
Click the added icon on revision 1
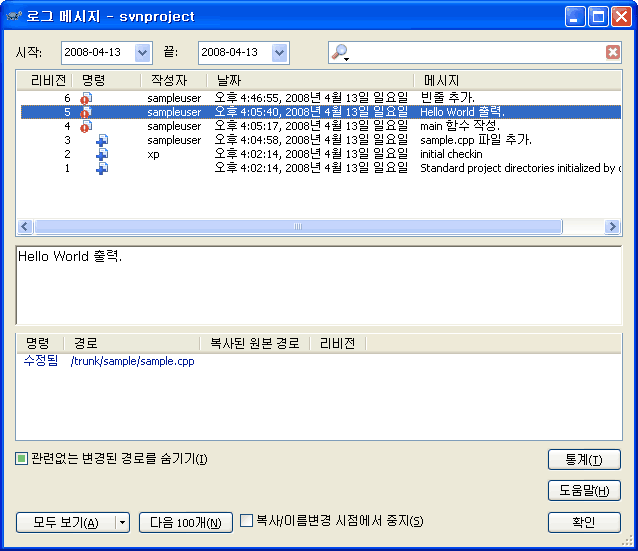tap(101, 168)
